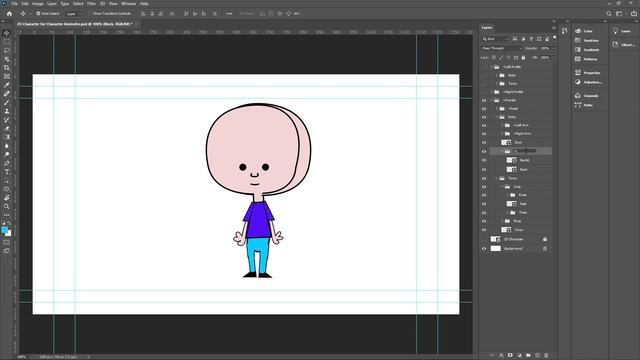Screen dimensions: 640x360
Task: Expand the +Head group
Action: [x=497, y=109]
